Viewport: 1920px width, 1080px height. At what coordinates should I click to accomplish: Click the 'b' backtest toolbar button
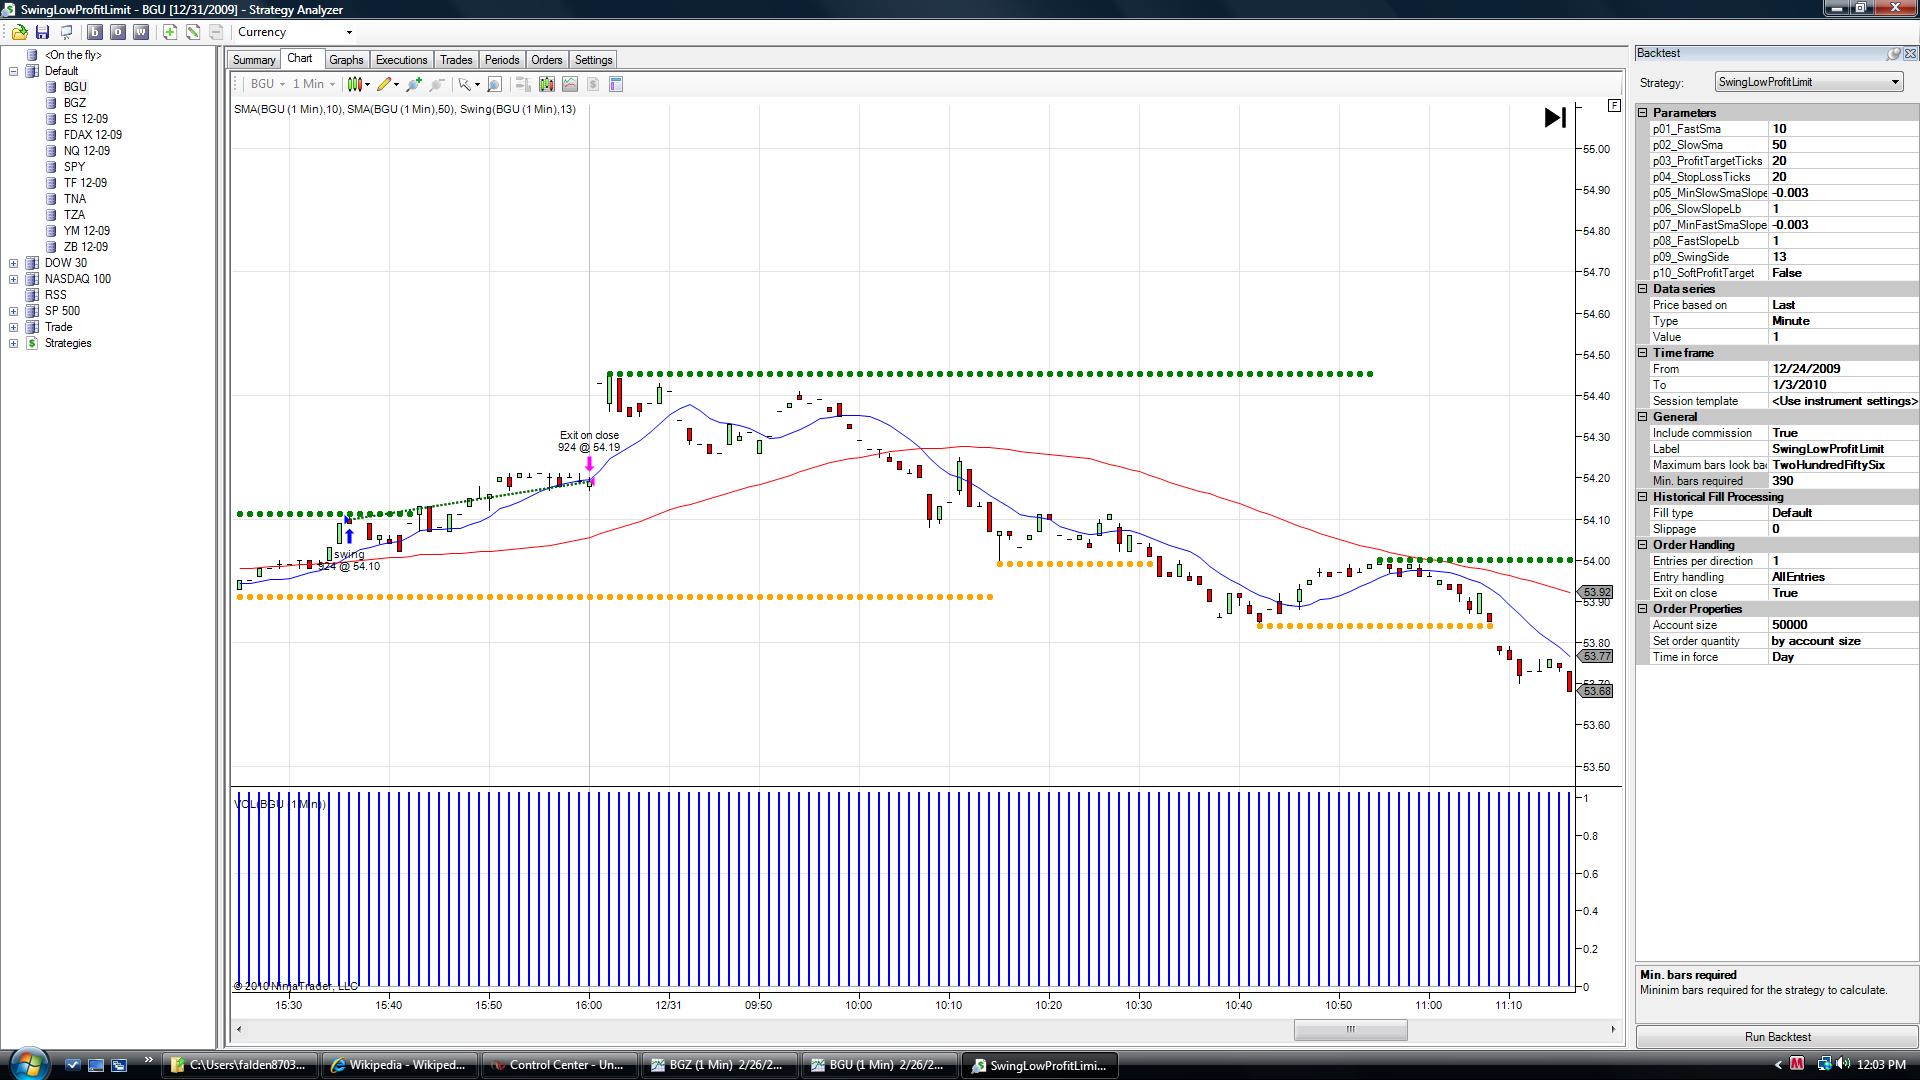pos(95,32)
